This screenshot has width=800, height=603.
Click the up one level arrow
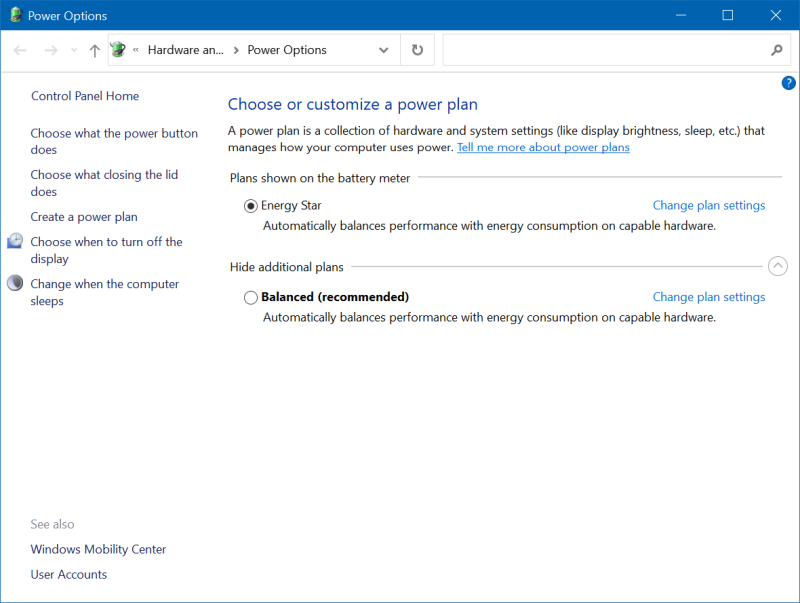click(x=94, y=49)
